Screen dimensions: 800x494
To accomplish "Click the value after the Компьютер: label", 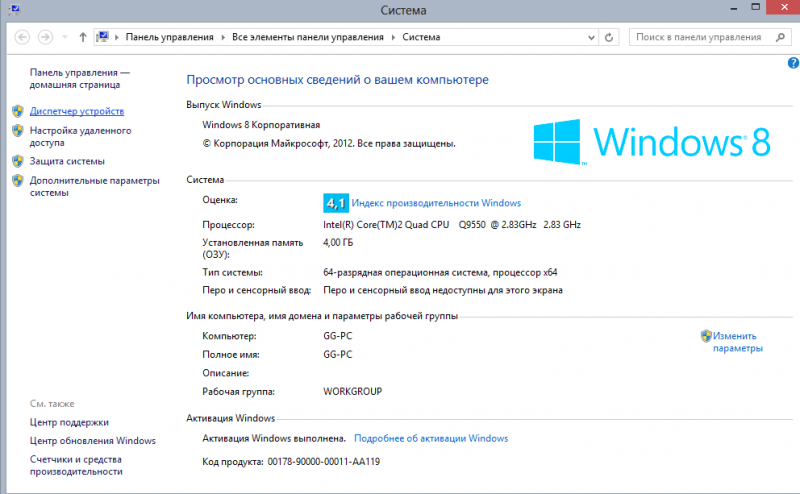I will click(x=338, y=336).
